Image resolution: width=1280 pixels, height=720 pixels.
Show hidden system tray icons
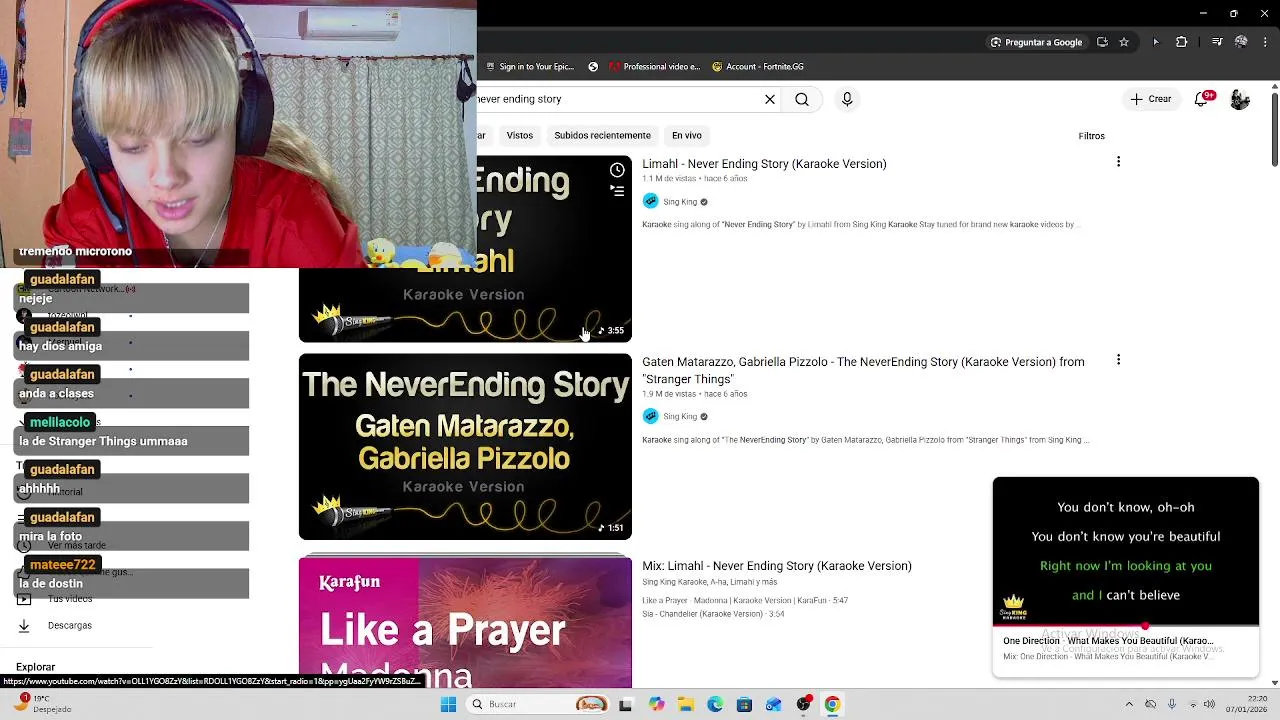1129,704
